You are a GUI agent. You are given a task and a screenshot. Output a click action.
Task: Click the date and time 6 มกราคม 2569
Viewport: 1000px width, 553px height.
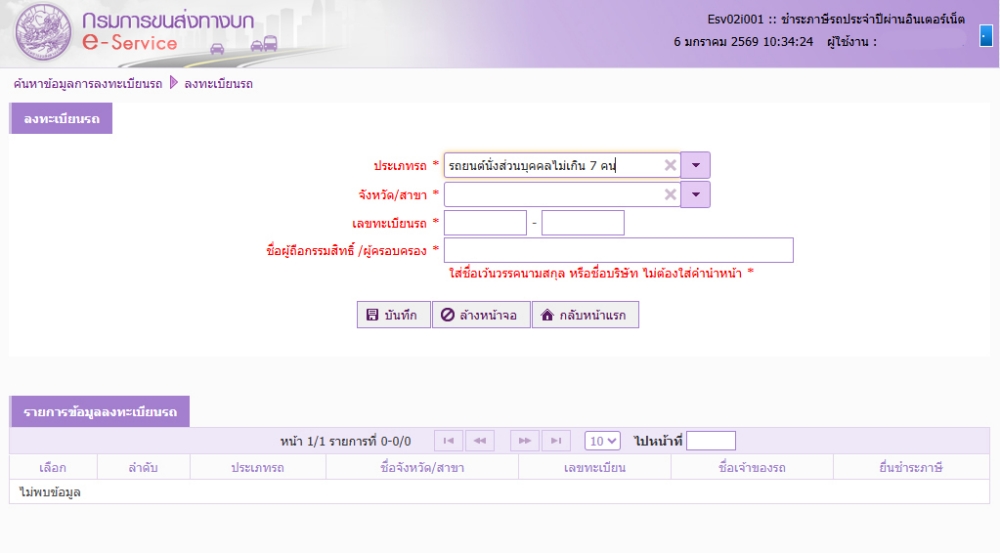[x=743, y=42]
